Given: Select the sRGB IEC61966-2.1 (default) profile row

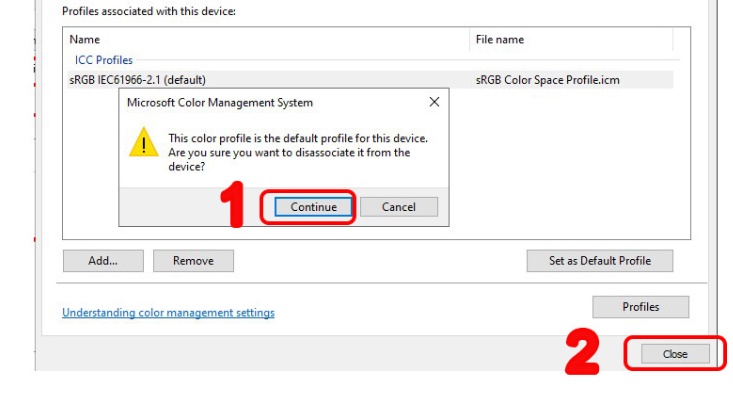Looking at the screenshot, I should 370,80.
